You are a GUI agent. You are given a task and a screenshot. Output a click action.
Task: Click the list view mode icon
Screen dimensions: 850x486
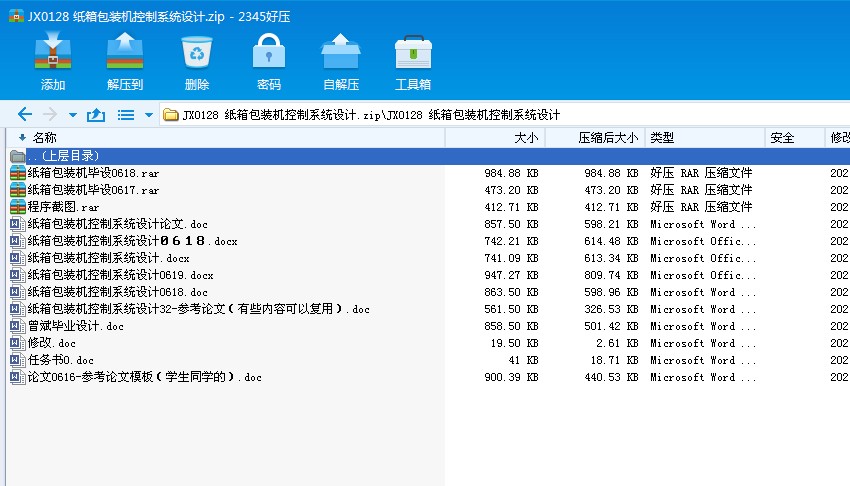pos(126,115)
